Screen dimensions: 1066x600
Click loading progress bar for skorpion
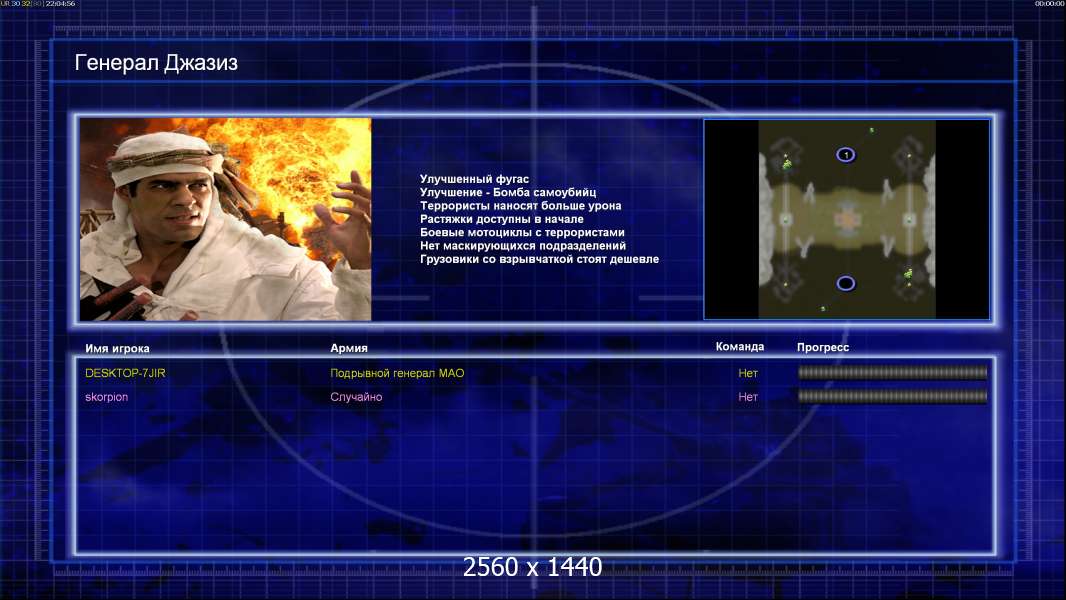pyautogui.click(x=892, y=396)
